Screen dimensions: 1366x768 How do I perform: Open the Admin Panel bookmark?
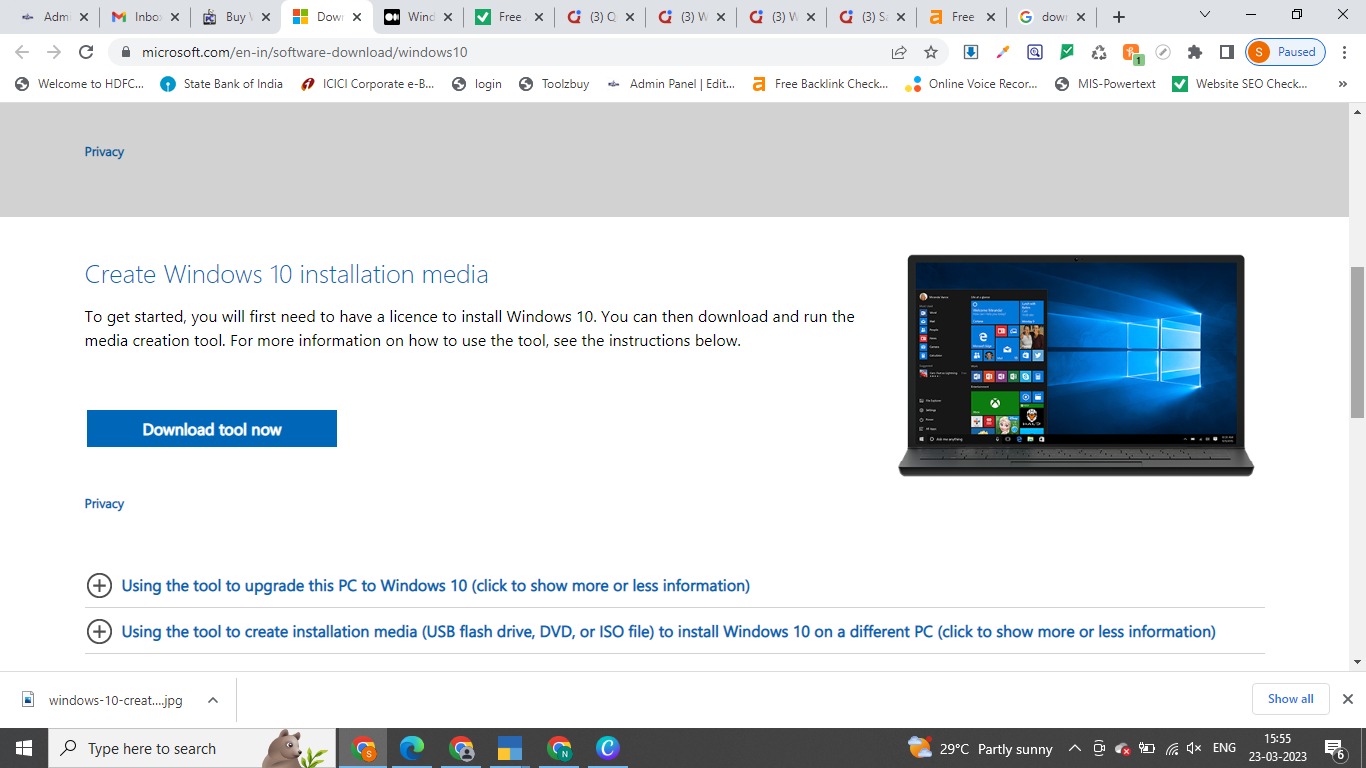[x=671, y=84]
